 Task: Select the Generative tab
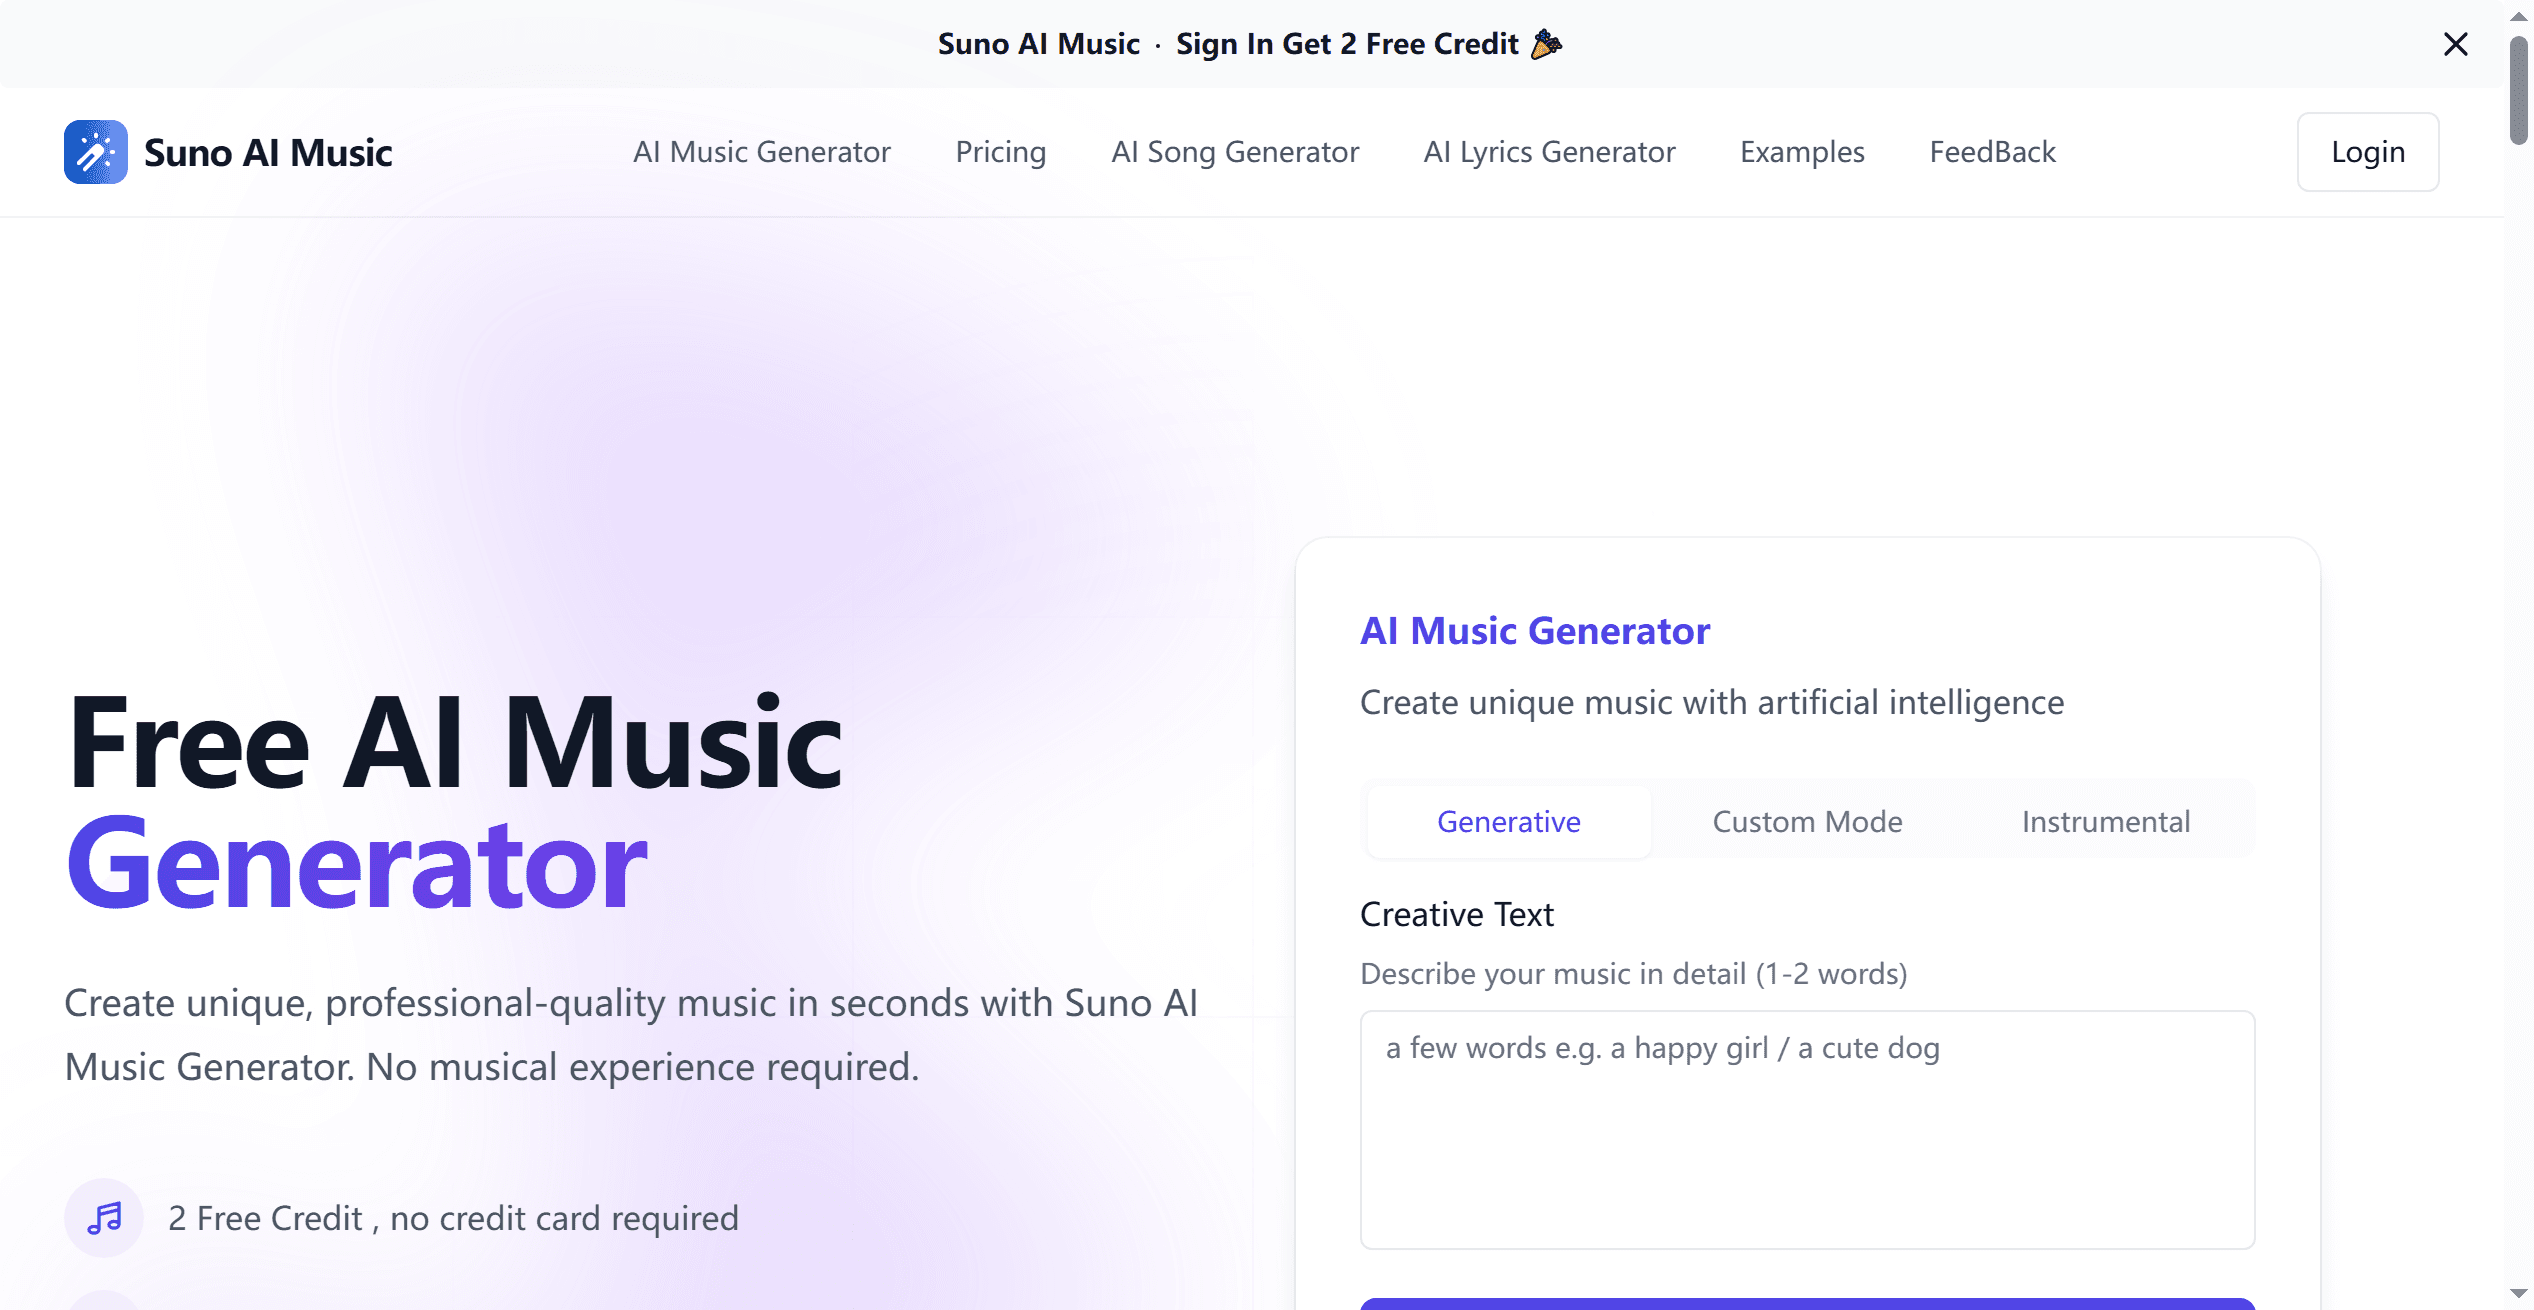(1508, 822)
